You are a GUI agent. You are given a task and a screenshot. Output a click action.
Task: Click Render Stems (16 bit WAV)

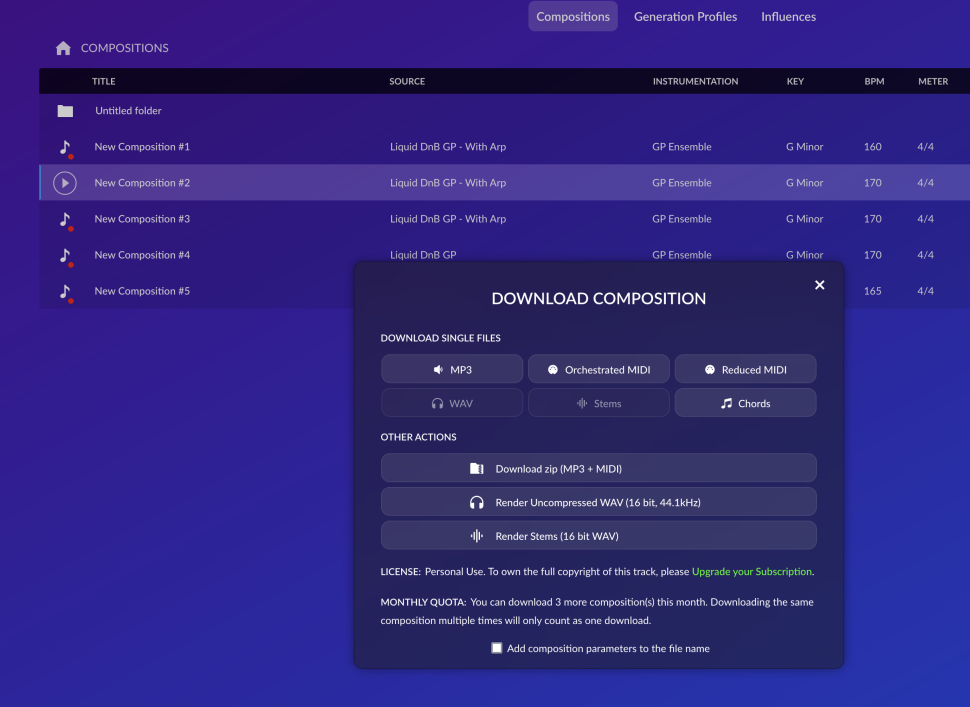pos(598,536)
